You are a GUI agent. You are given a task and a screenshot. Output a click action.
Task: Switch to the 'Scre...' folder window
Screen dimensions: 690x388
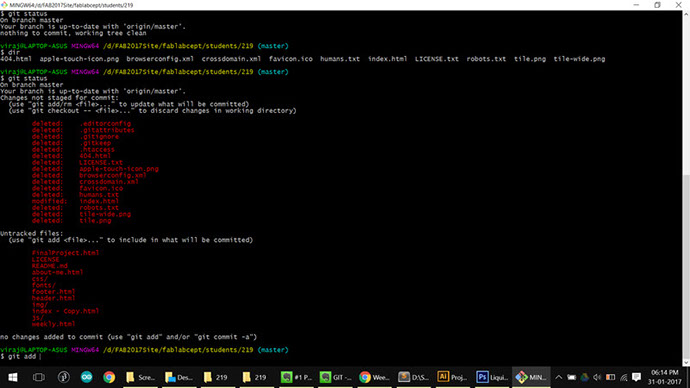tap(140, 377)
